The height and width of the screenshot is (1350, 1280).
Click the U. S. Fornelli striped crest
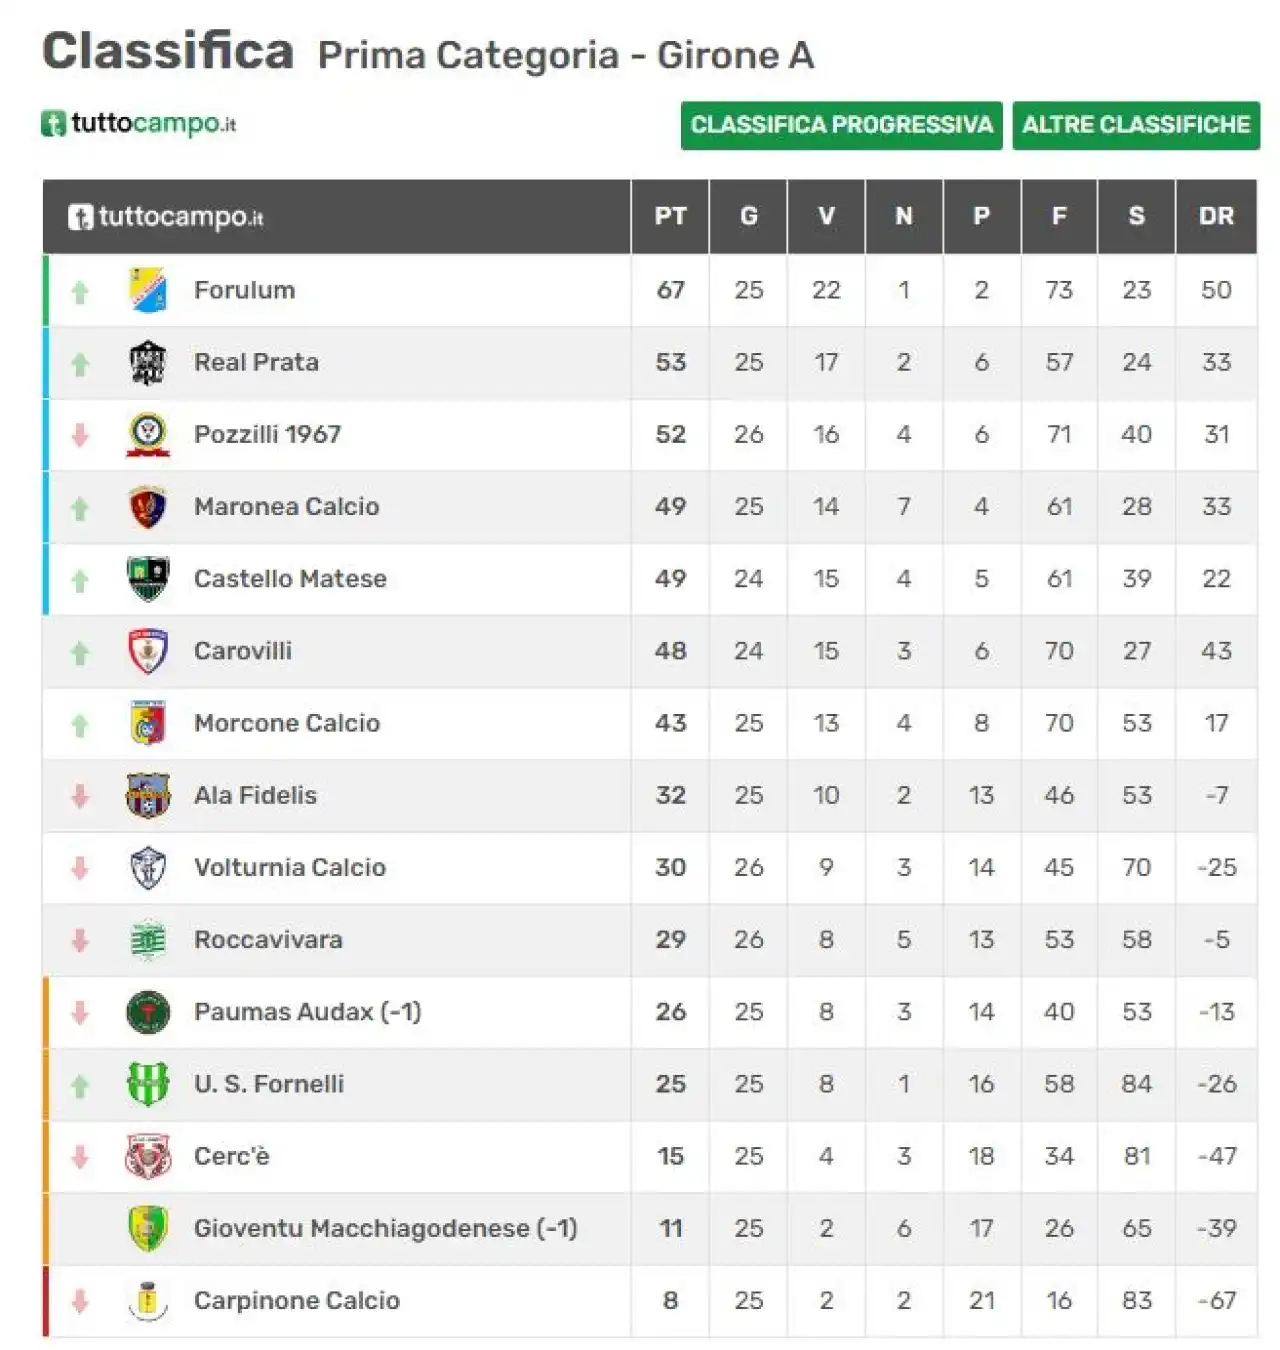(x=148, y=1084)
